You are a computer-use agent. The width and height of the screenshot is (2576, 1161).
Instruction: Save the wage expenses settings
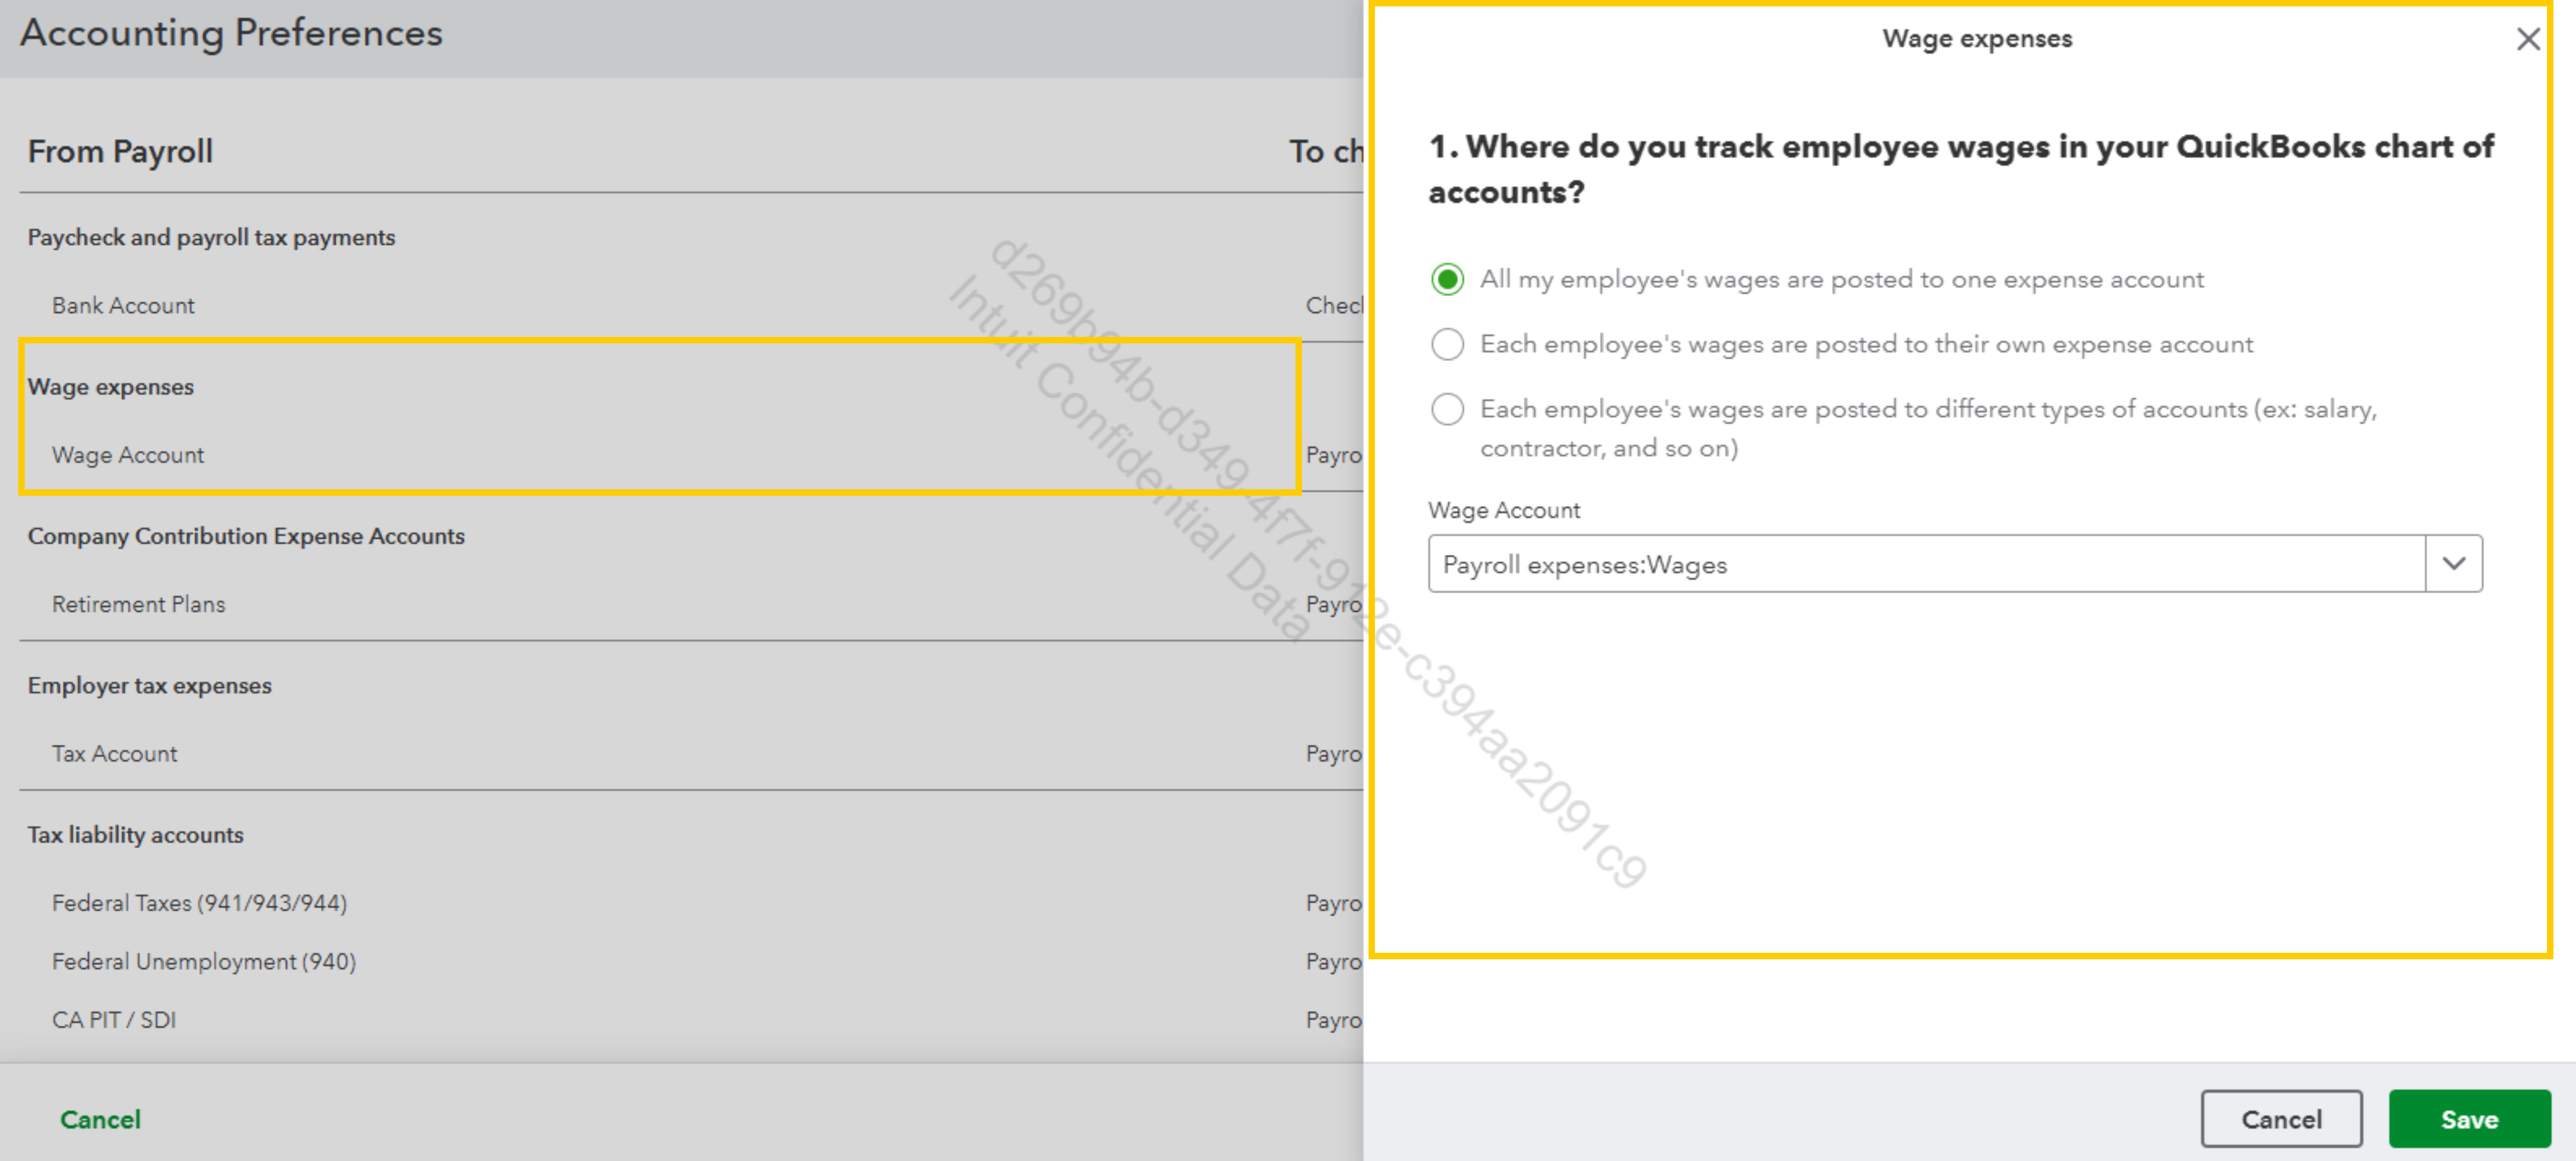pos(2468,1119)
